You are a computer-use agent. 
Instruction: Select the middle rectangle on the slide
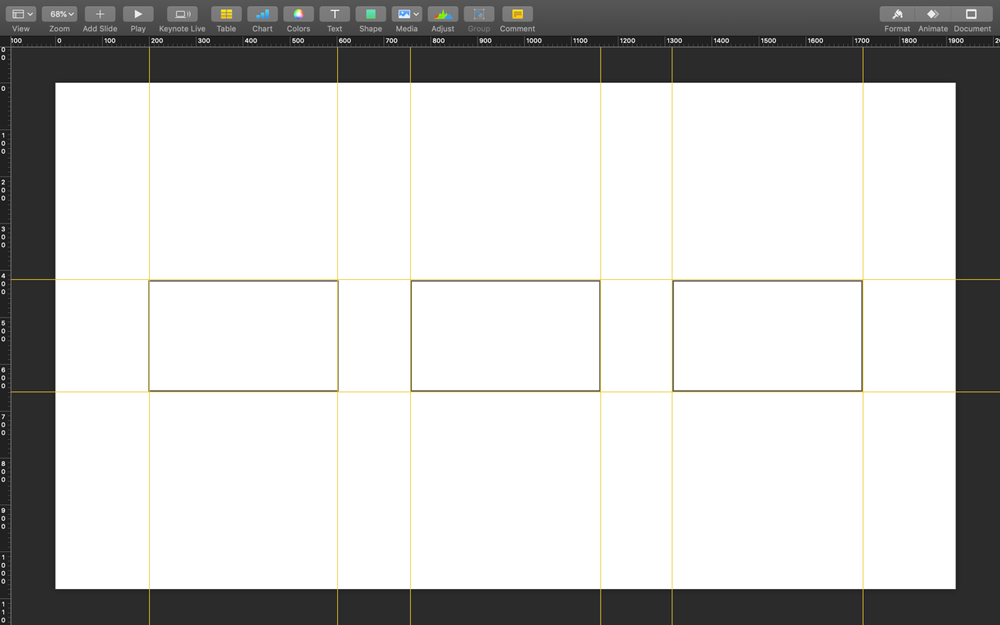click(x=505, y=335)
